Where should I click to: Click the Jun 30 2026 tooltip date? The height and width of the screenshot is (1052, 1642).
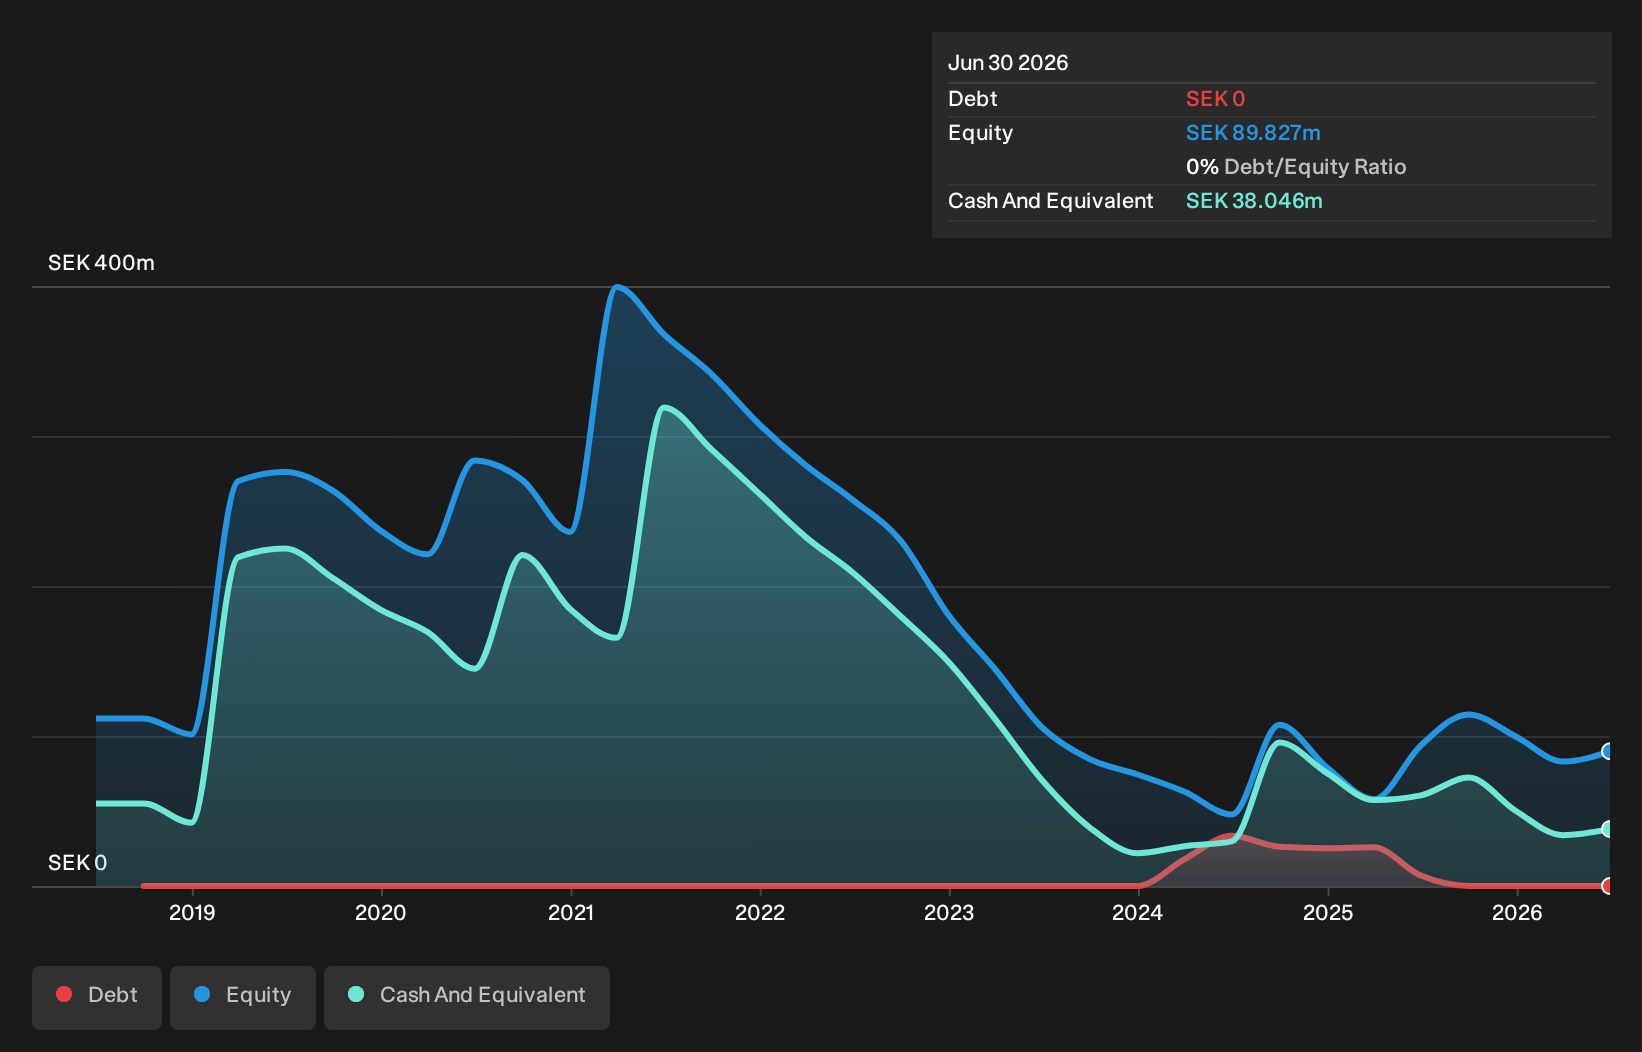pos(1008,63)
